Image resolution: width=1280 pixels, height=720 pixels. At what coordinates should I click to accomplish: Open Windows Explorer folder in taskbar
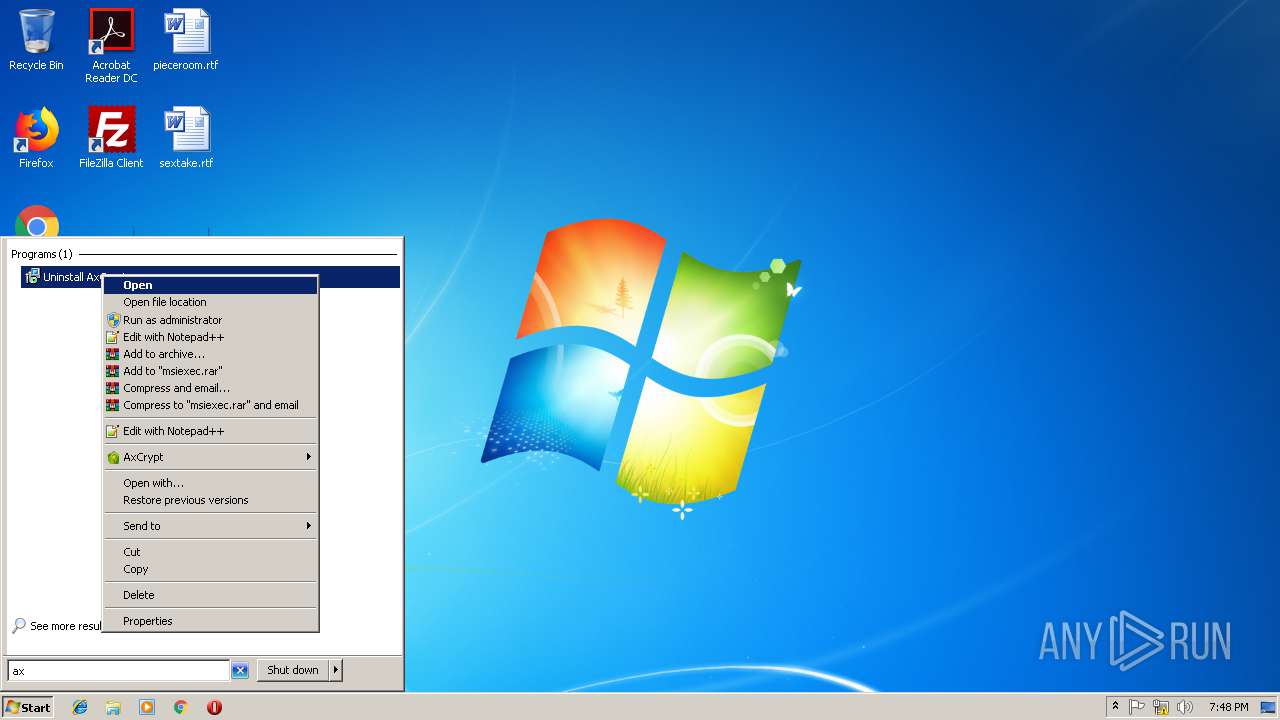[x=113, y=707]
